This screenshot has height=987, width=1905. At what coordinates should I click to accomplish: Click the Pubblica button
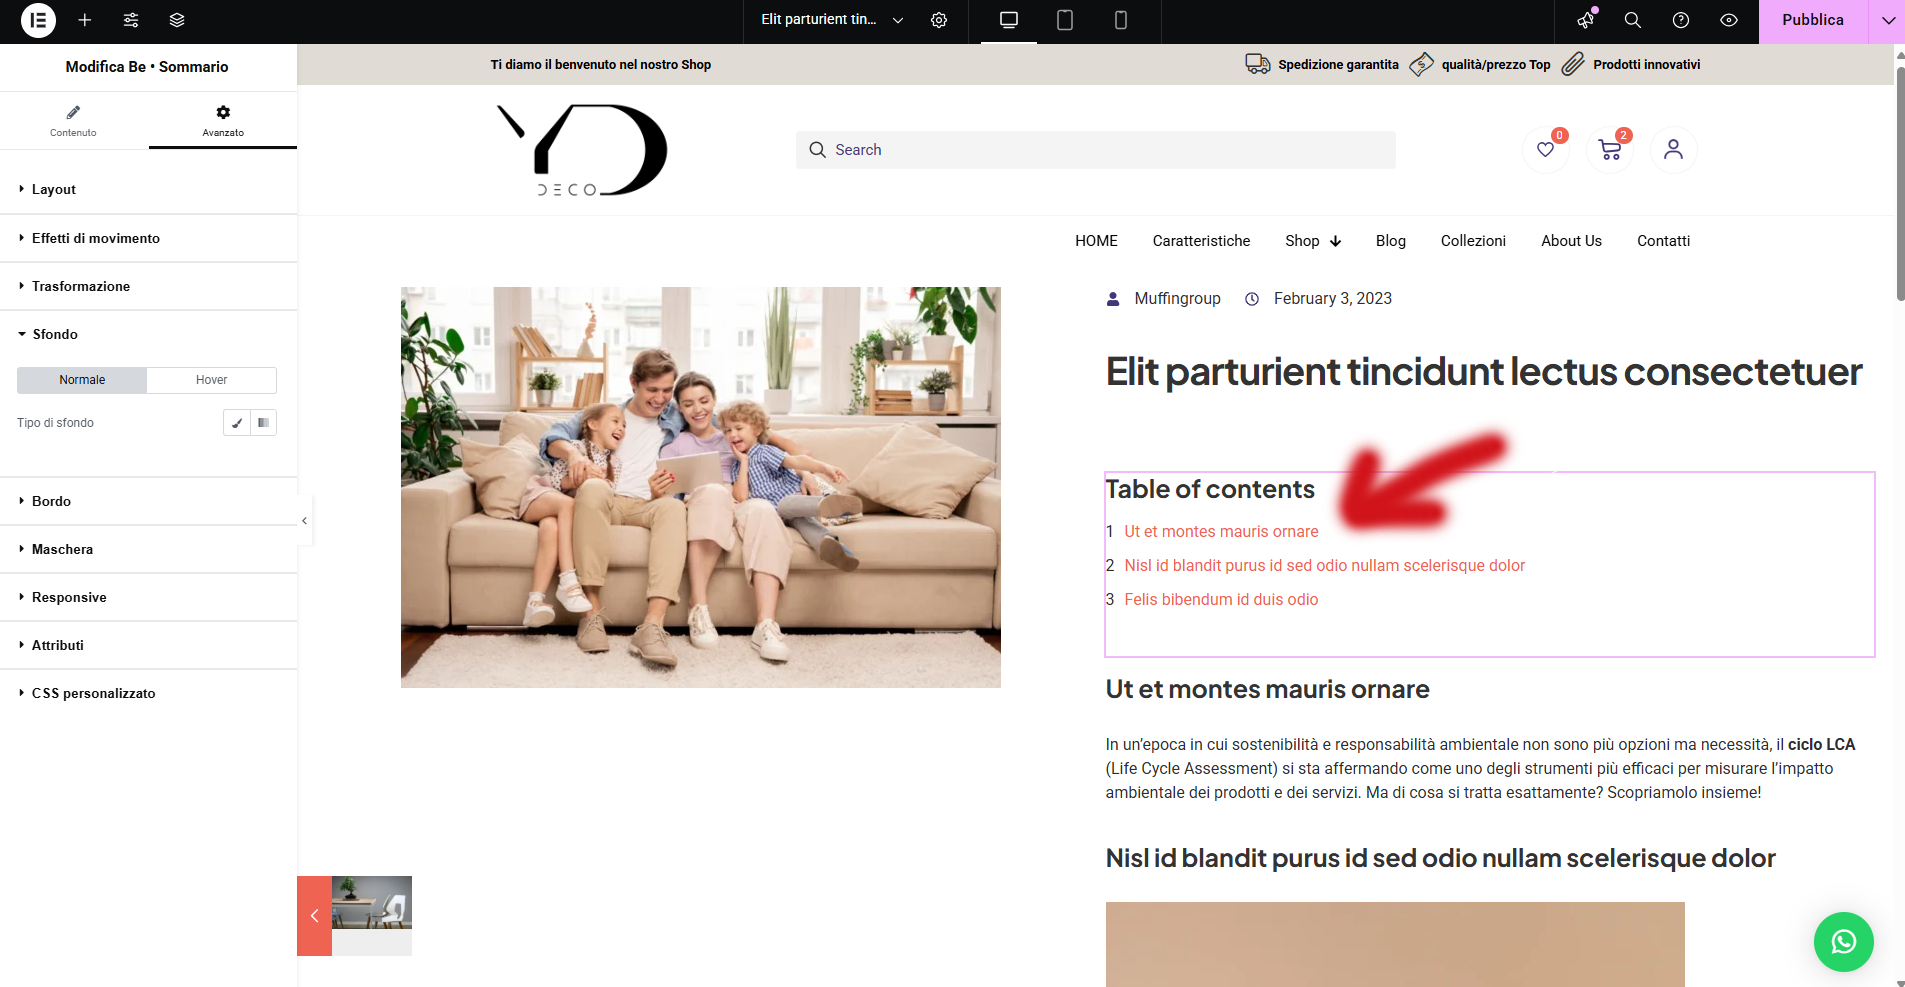point(1813,20)
